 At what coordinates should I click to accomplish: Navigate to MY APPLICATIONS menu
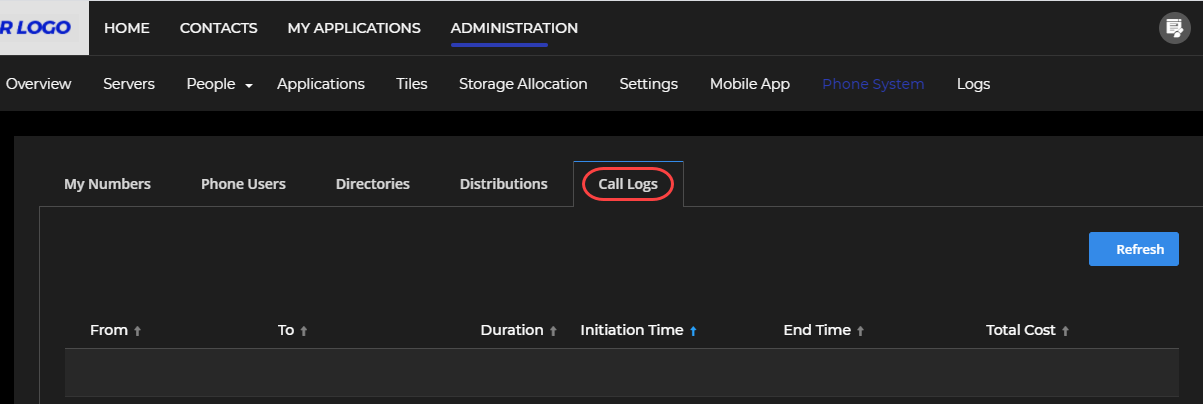click(x=354, y=28)
